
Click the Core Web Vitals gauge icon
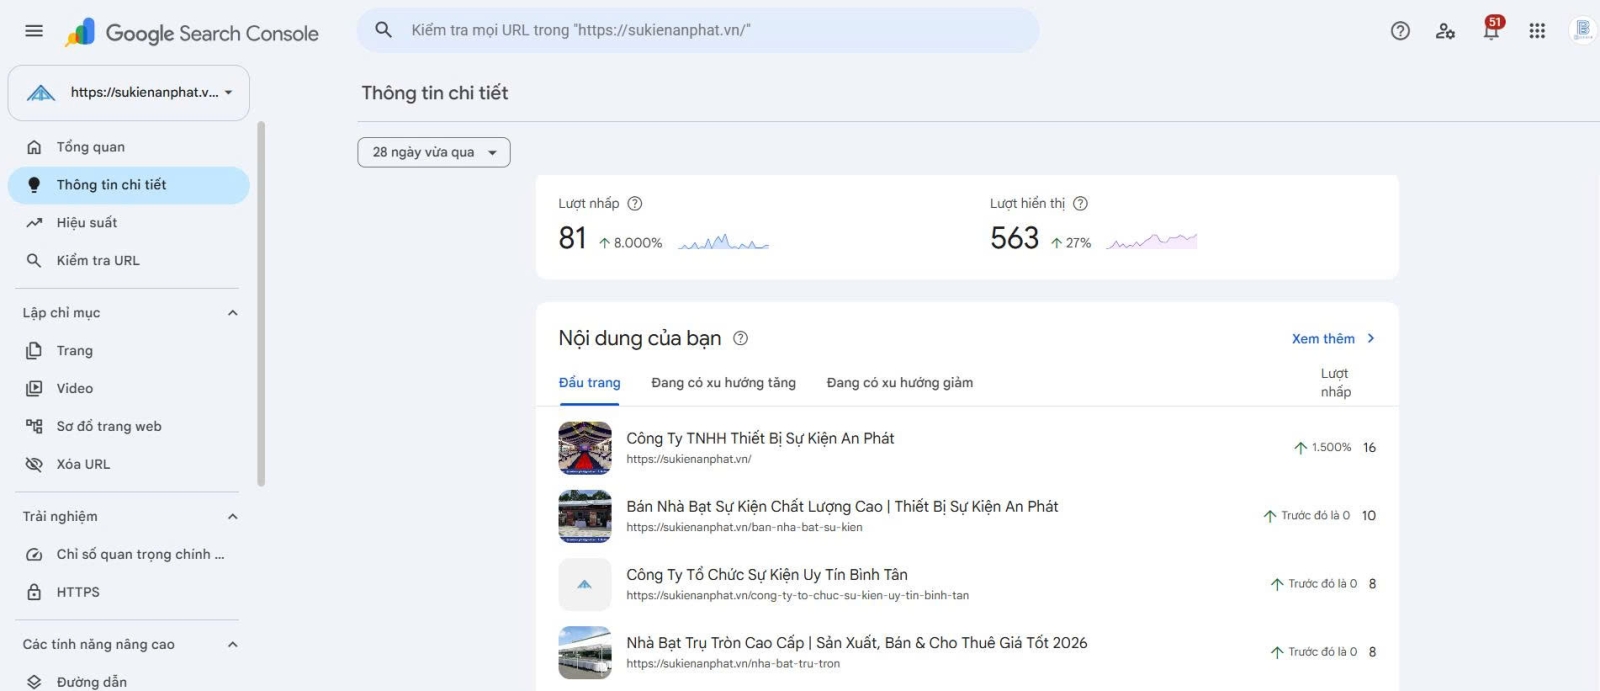point(34,555)
